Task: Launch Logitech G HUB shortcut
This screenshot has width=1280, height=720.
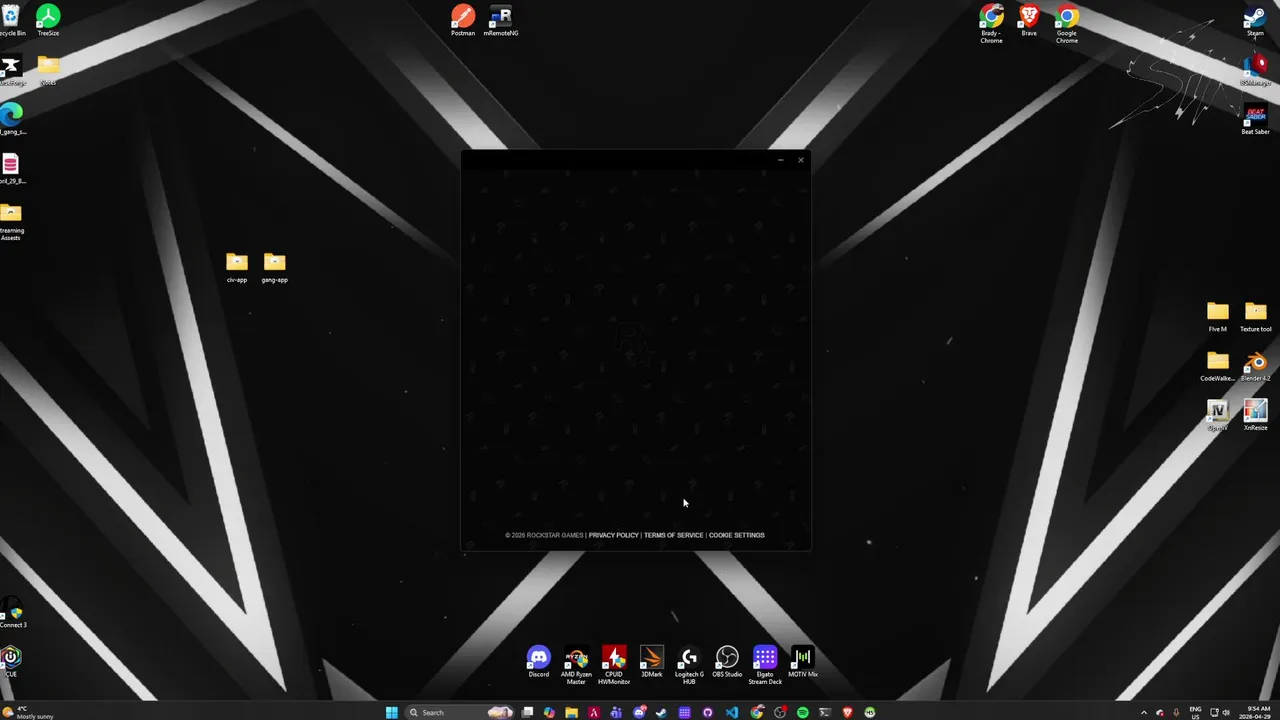Action: [689, 665]
